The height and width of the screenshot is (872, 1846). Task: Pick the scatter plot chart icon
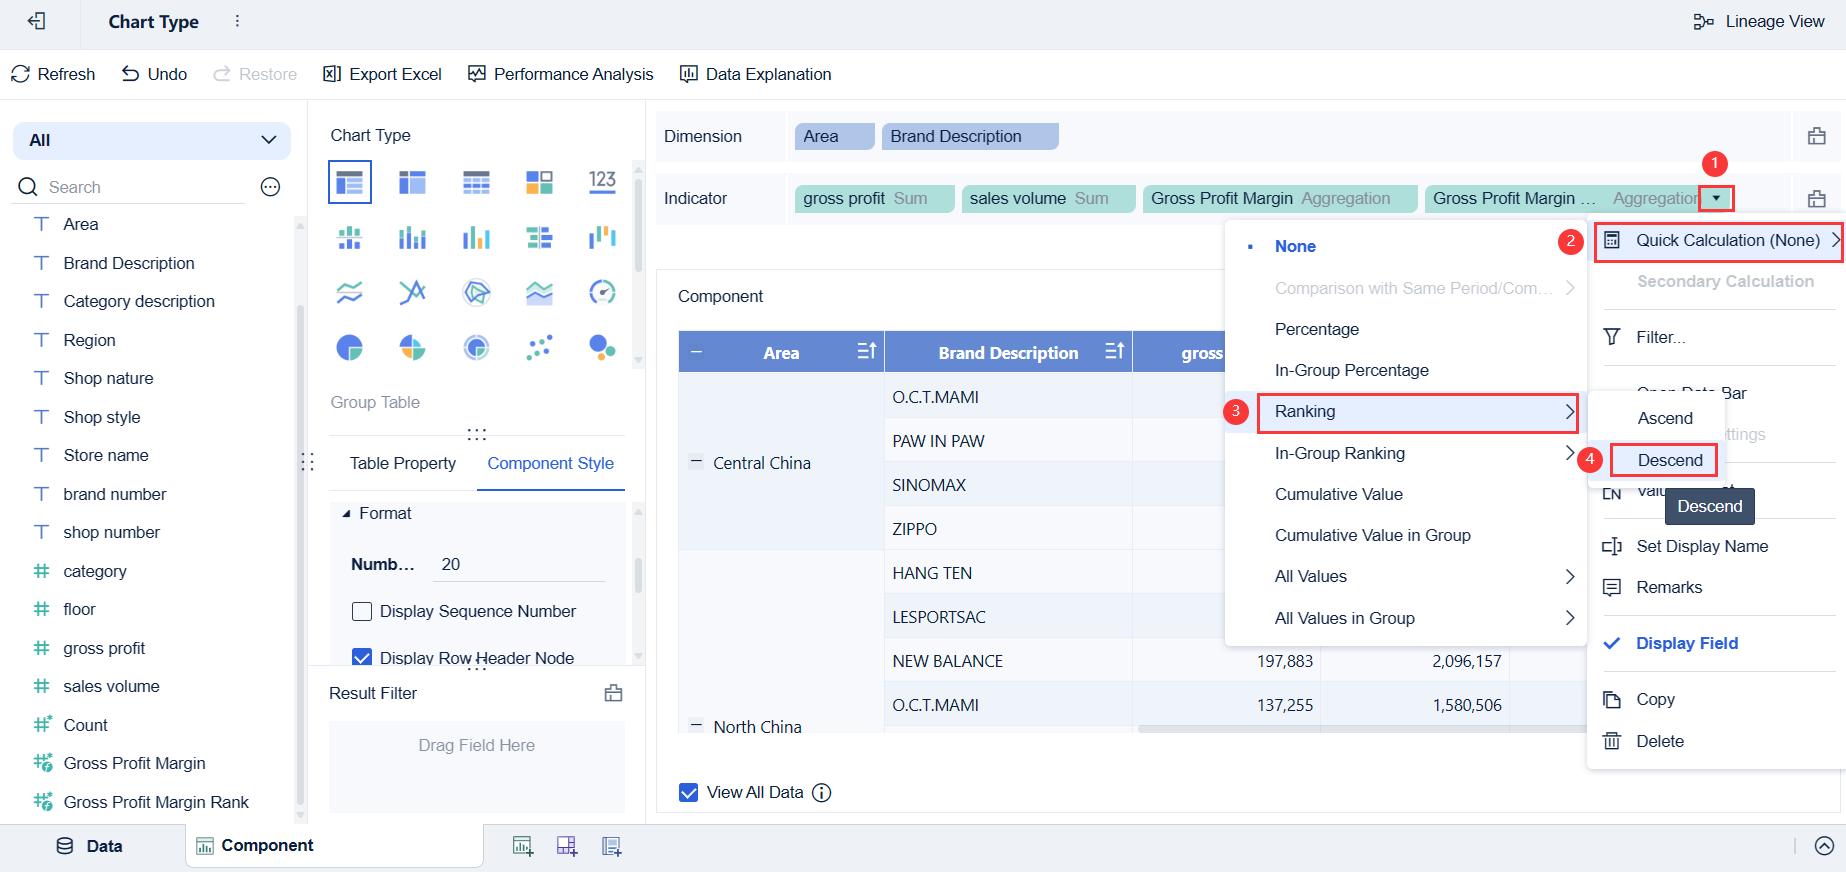tap(539, 348)
